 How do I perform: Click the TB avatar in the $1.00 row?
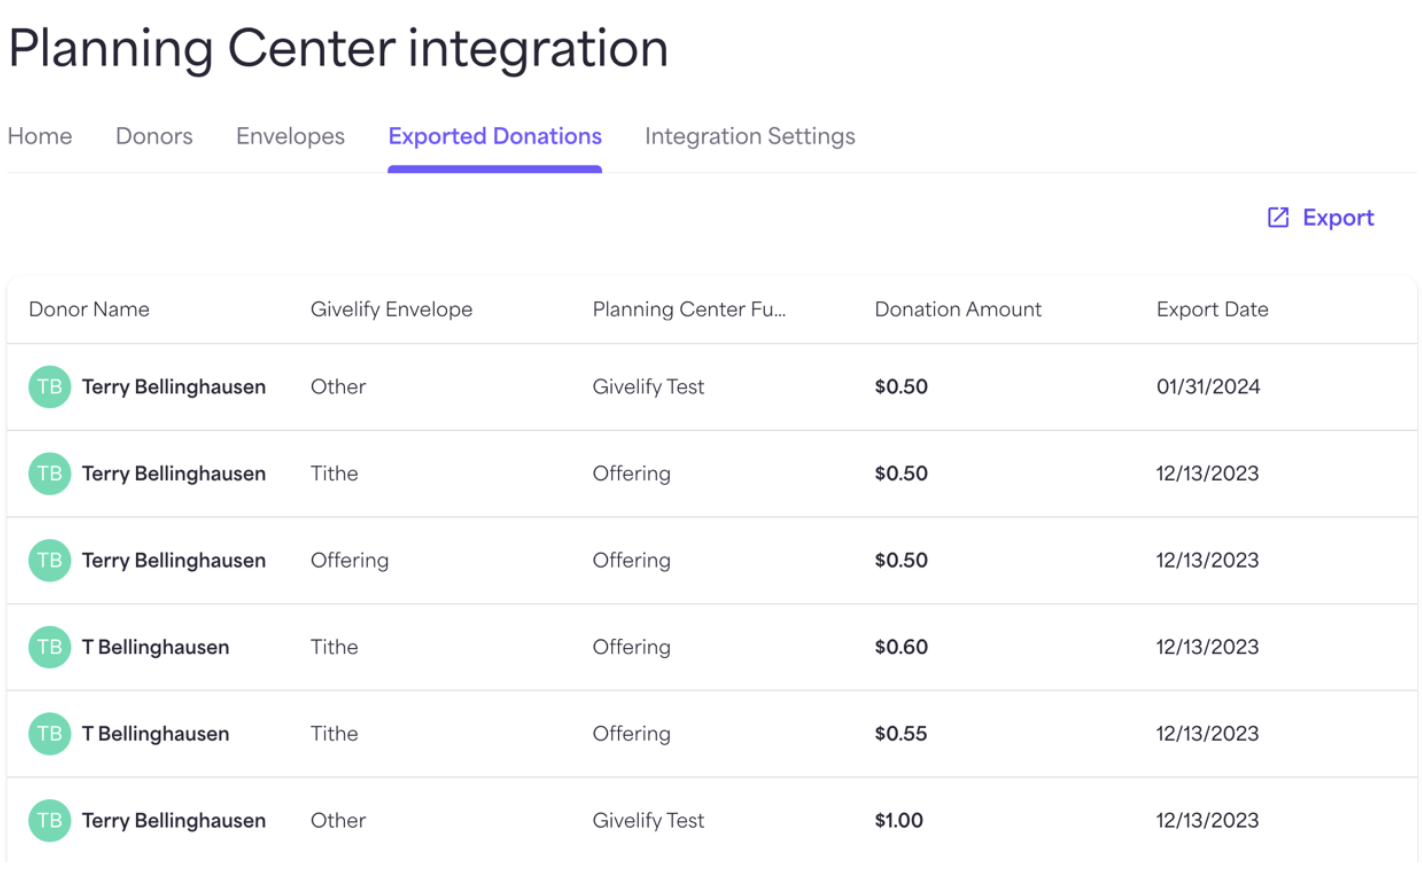[50, 820]
